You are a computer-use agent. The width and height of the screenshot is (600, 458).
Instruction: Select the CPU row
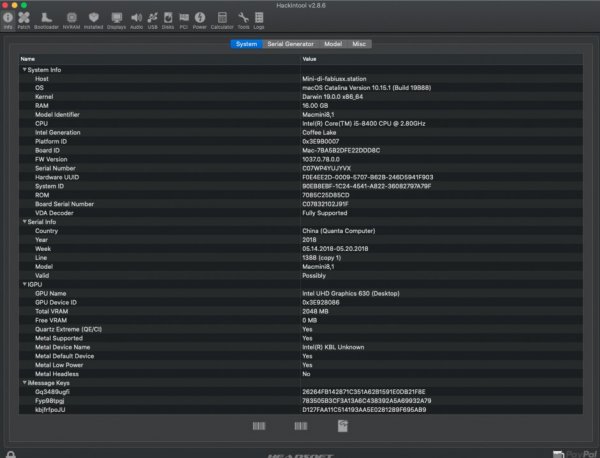tap(301, 124)
